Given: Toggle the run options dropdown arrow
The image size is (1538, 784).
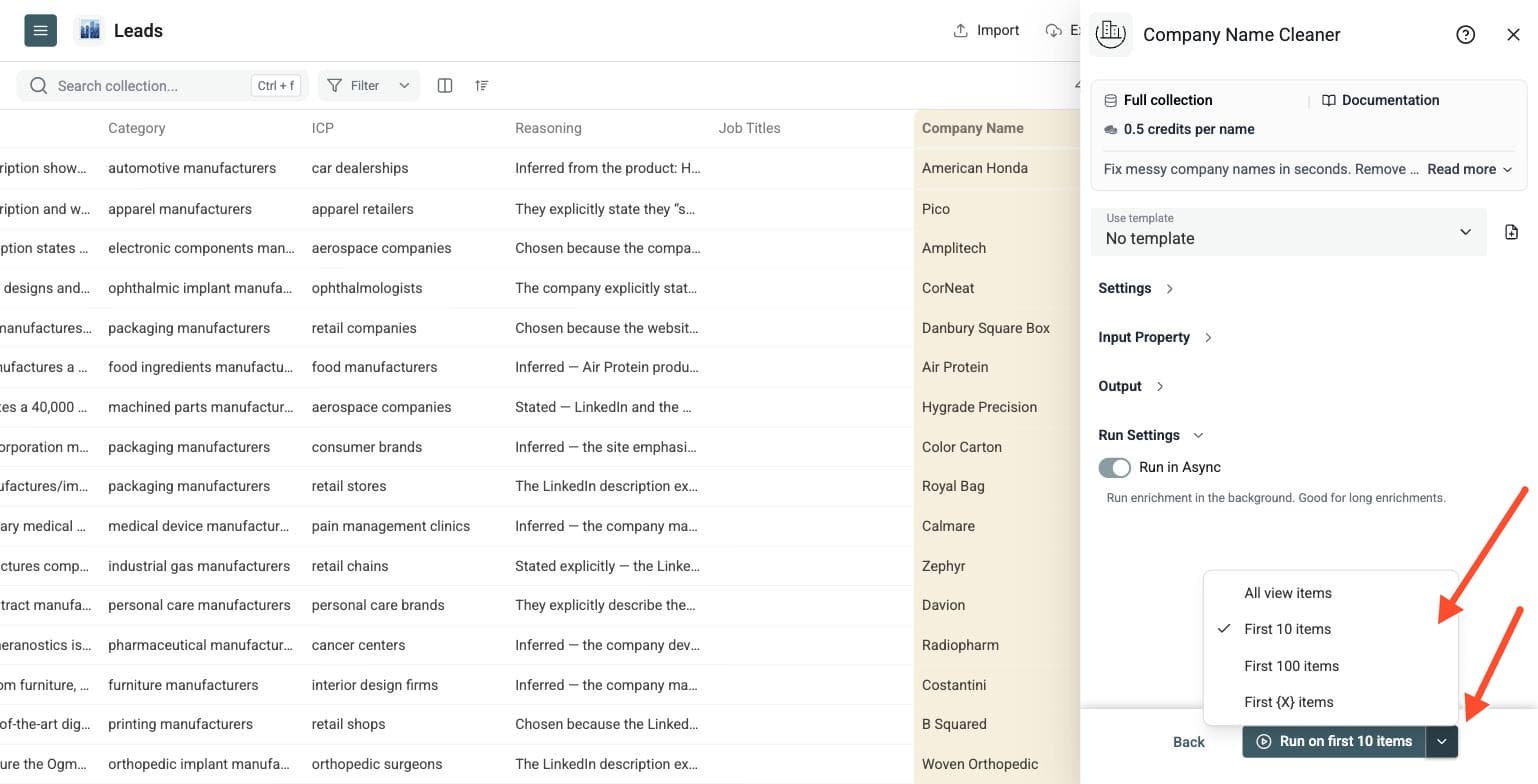Looking at the screenshot, I should pyautogui.click(x=1441, y=742).
